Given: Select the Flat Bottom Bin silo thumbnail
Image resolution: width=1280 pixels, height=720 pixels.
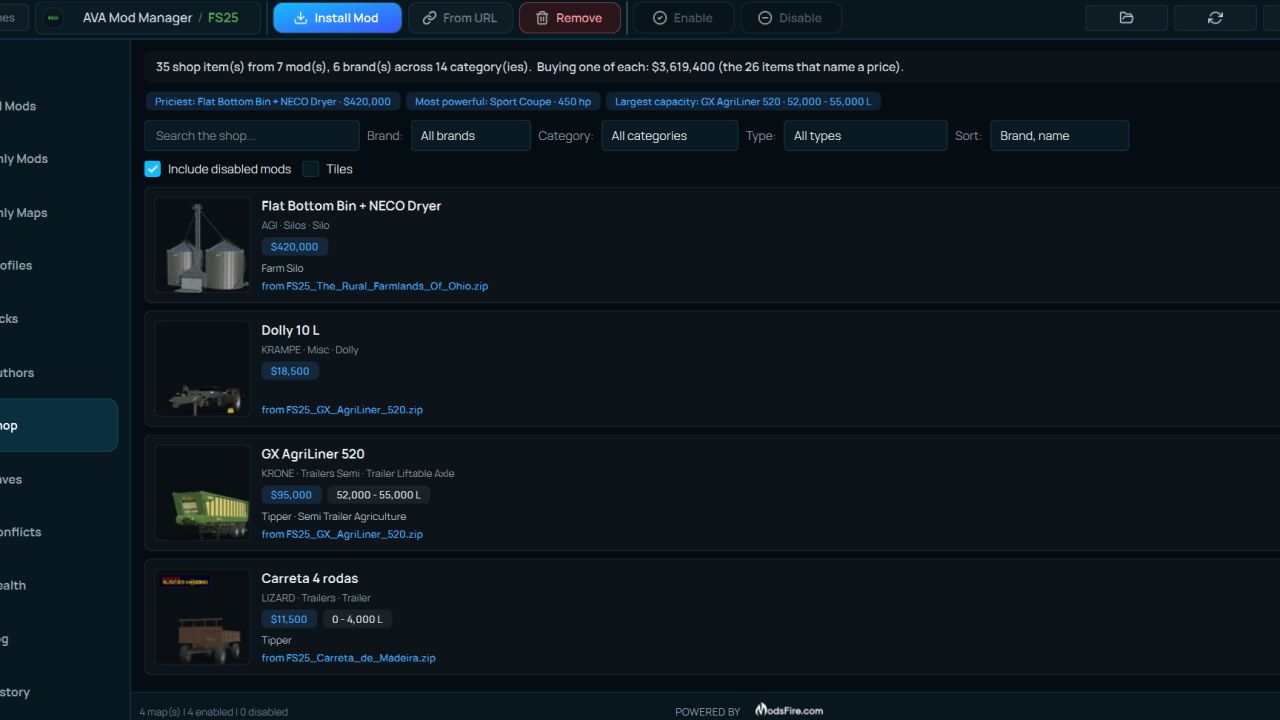Looking at the screenshot, I should (202, 245).
